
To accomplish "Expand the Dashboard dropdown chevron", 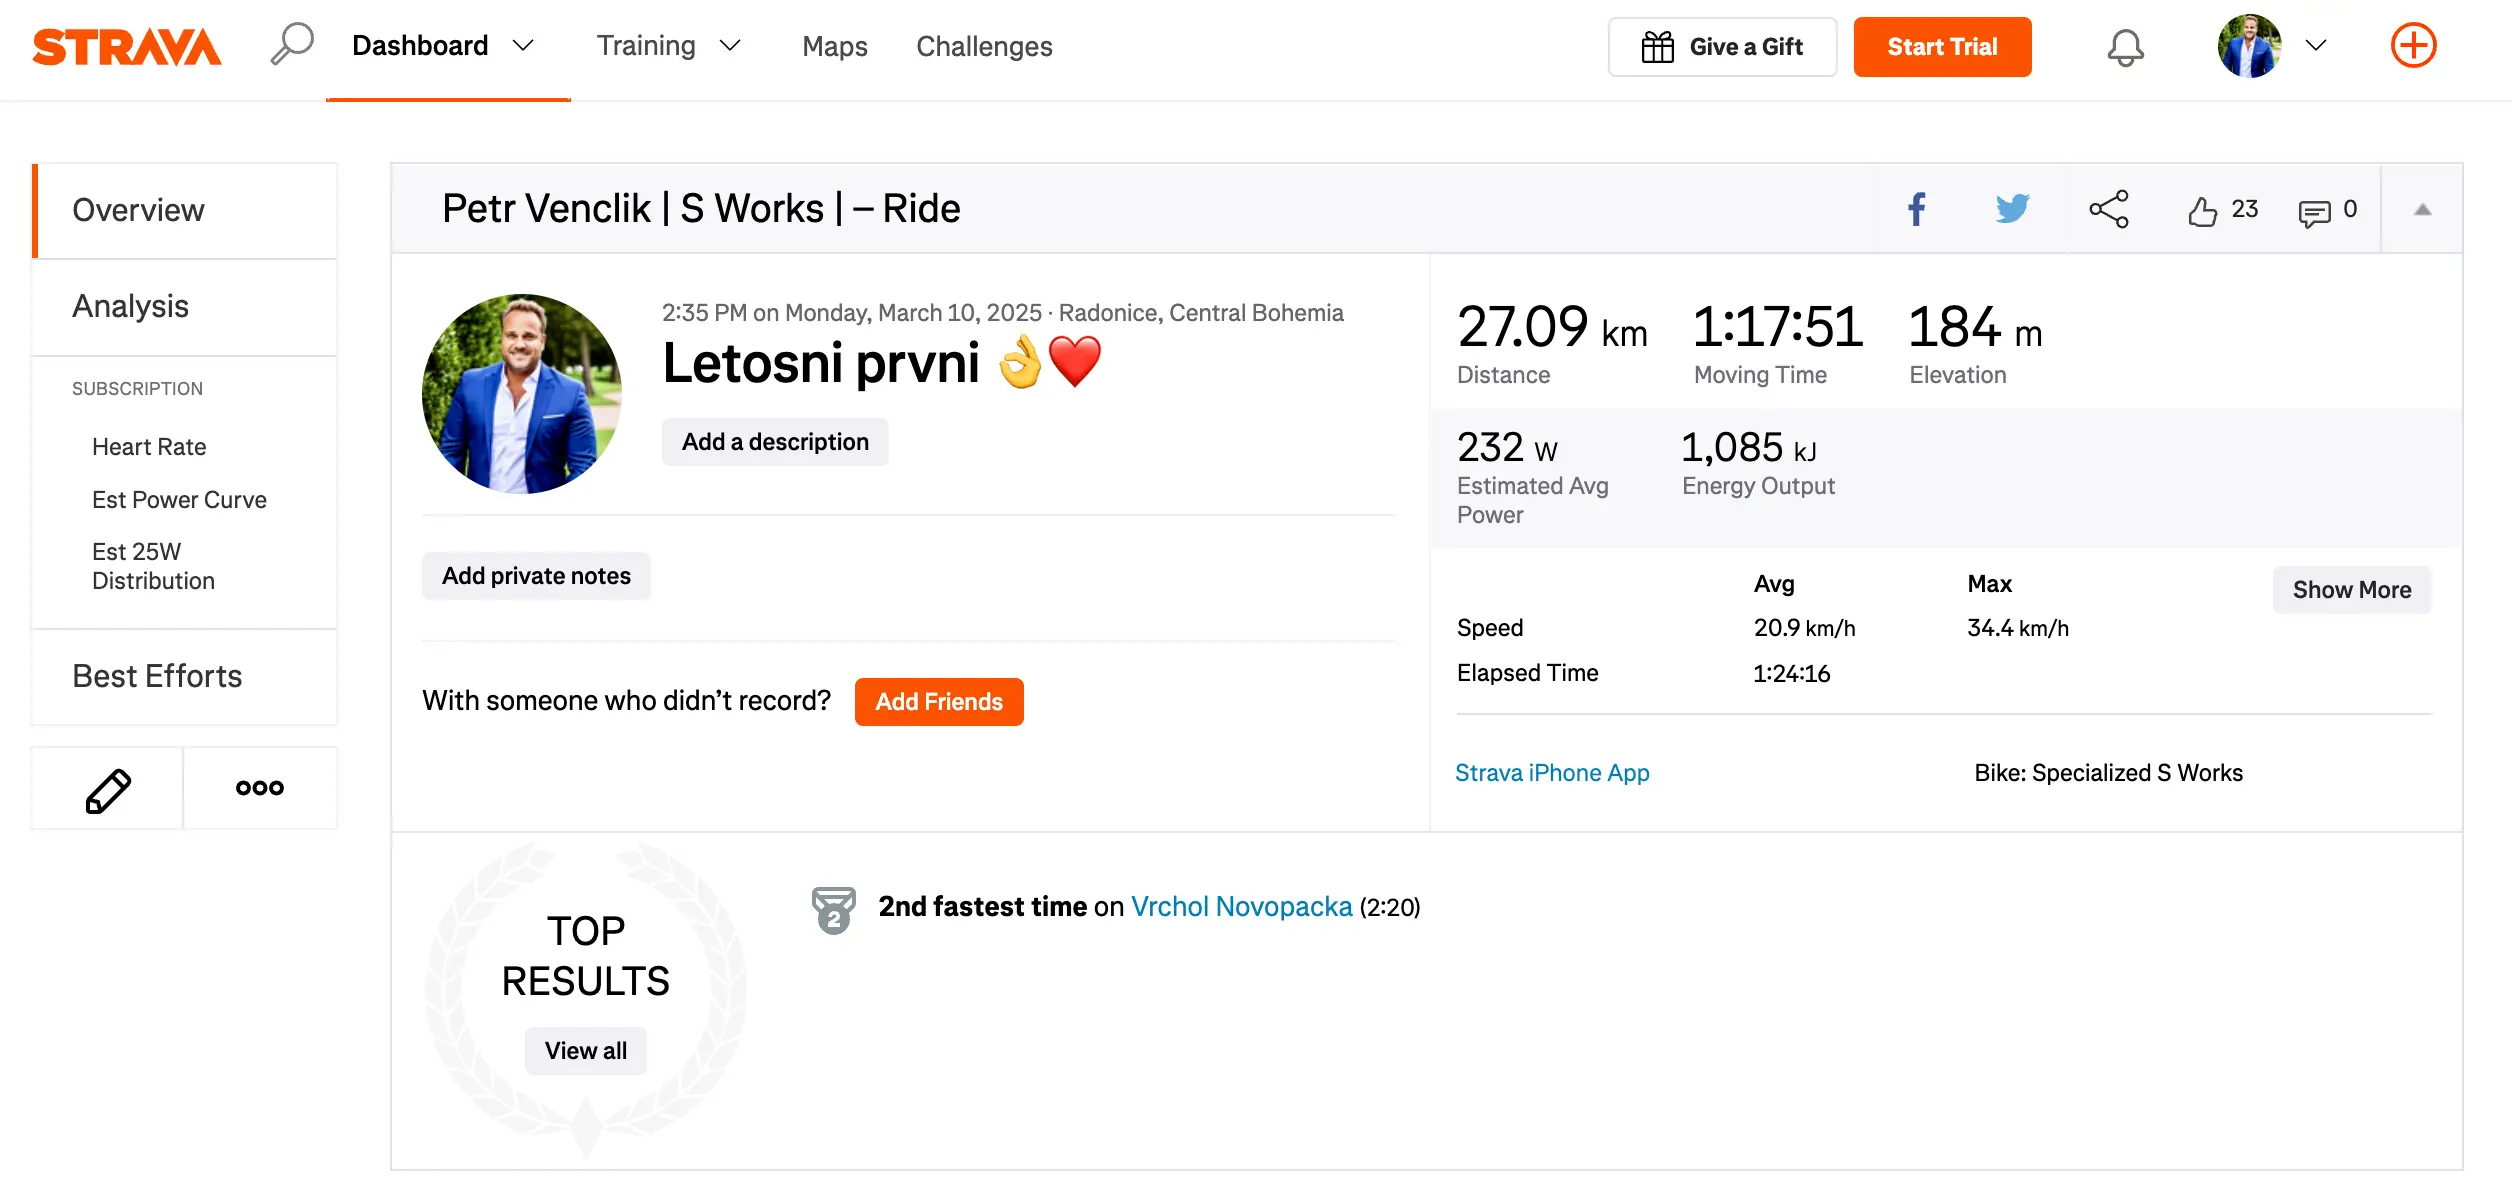I will pos(523,46).
